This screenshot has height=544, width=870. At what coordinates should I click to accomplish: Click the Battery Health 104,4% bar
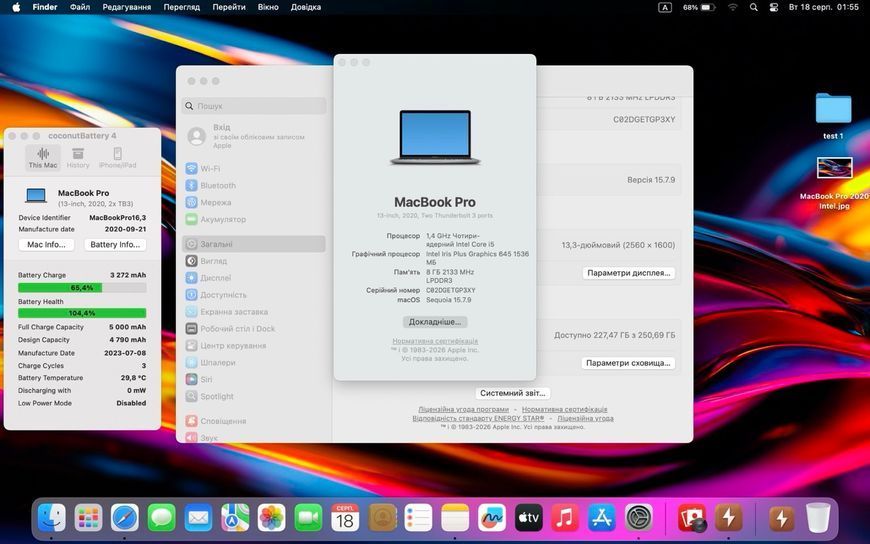tap(82, 313)
